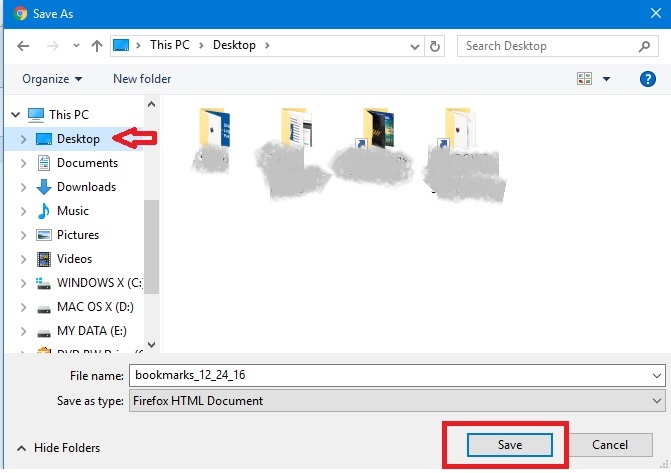Screen dimensions: 671x473
Task: Refresh the Desktop folder listing
Action: click(x=435, y=46)
